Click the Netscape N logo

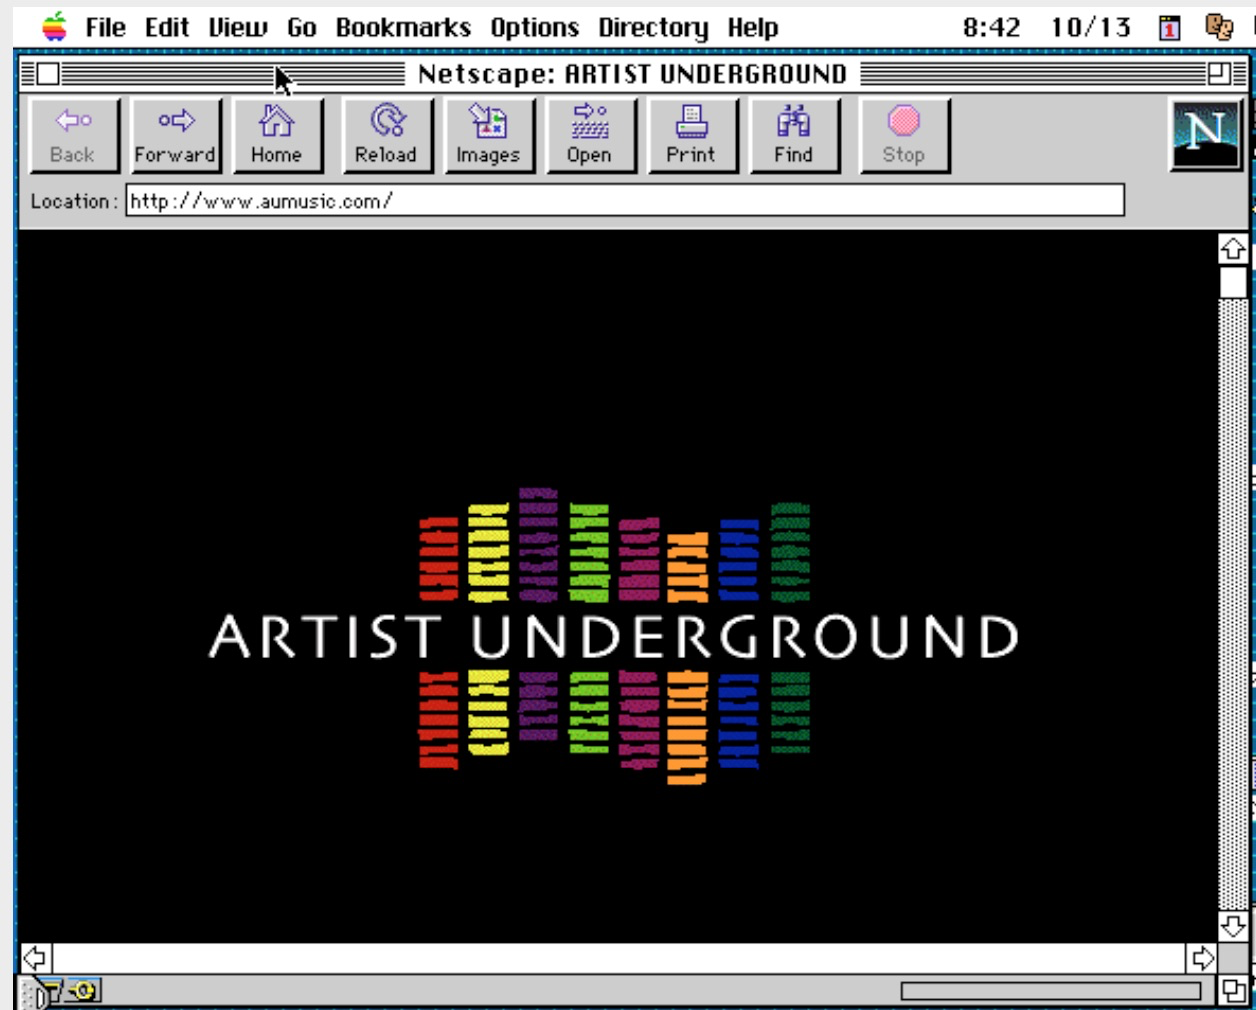tap(1205, 134)
